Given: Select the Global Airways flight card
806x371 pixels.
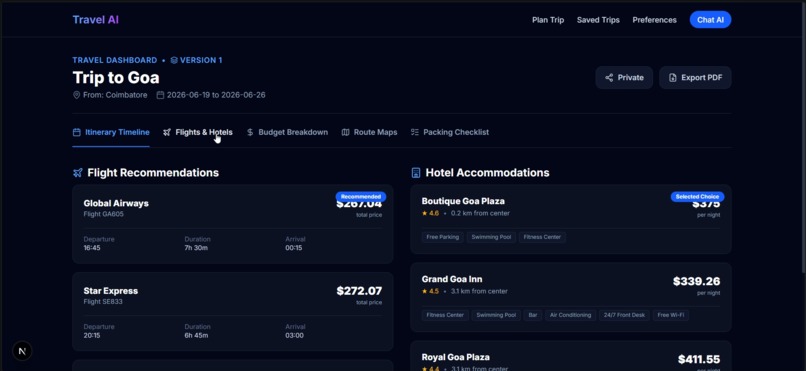Looking at the screenshot, I should click(233, 224).
